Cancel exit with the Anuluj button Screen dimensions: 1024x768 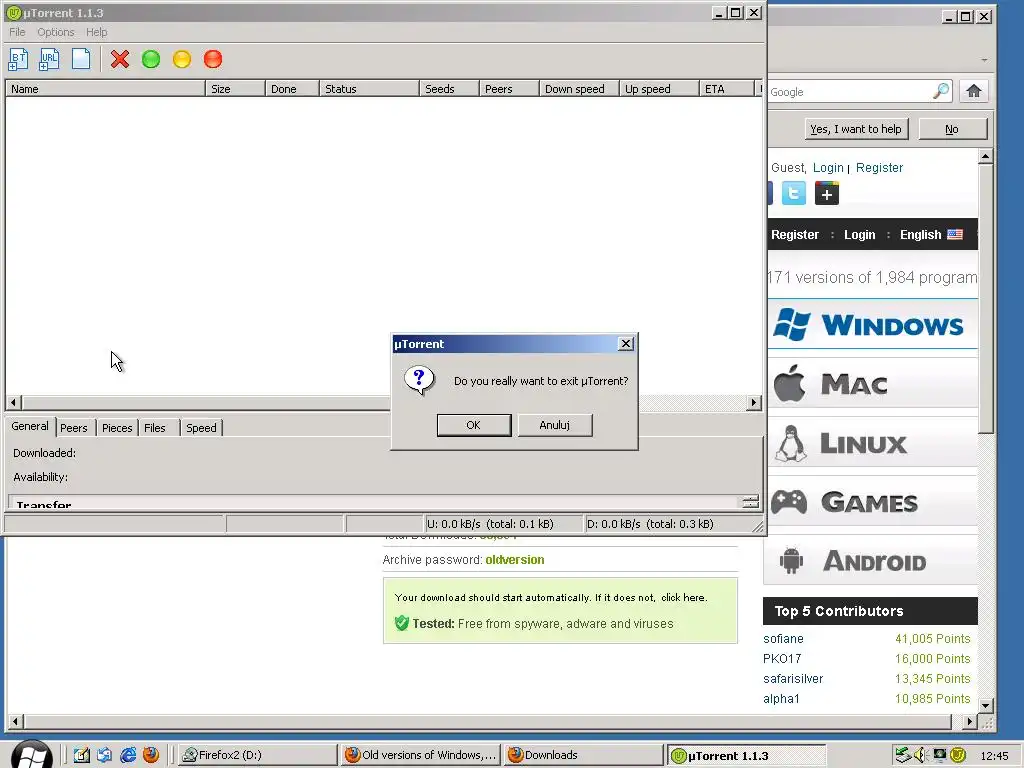click(554, 425)
